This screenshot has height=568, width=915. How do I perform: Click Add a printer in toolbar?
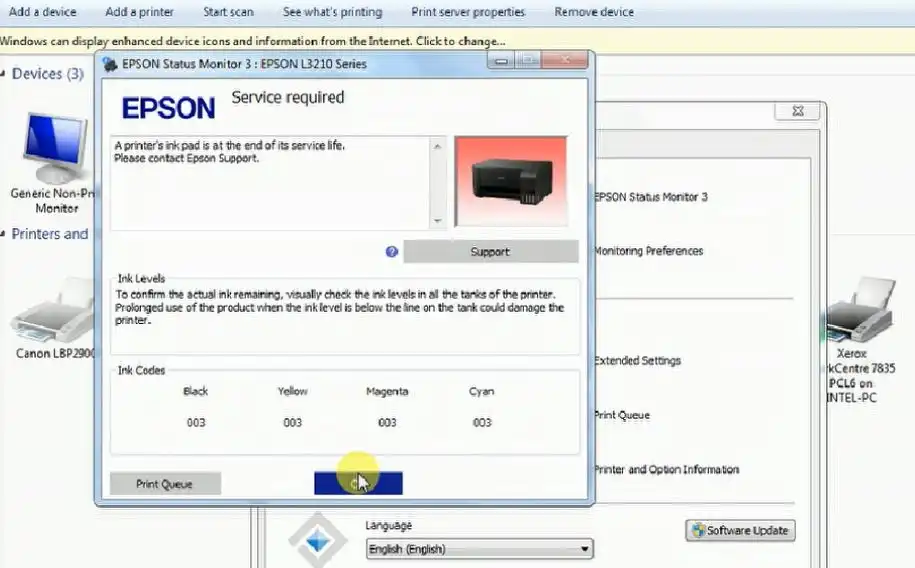pos(139,12)
